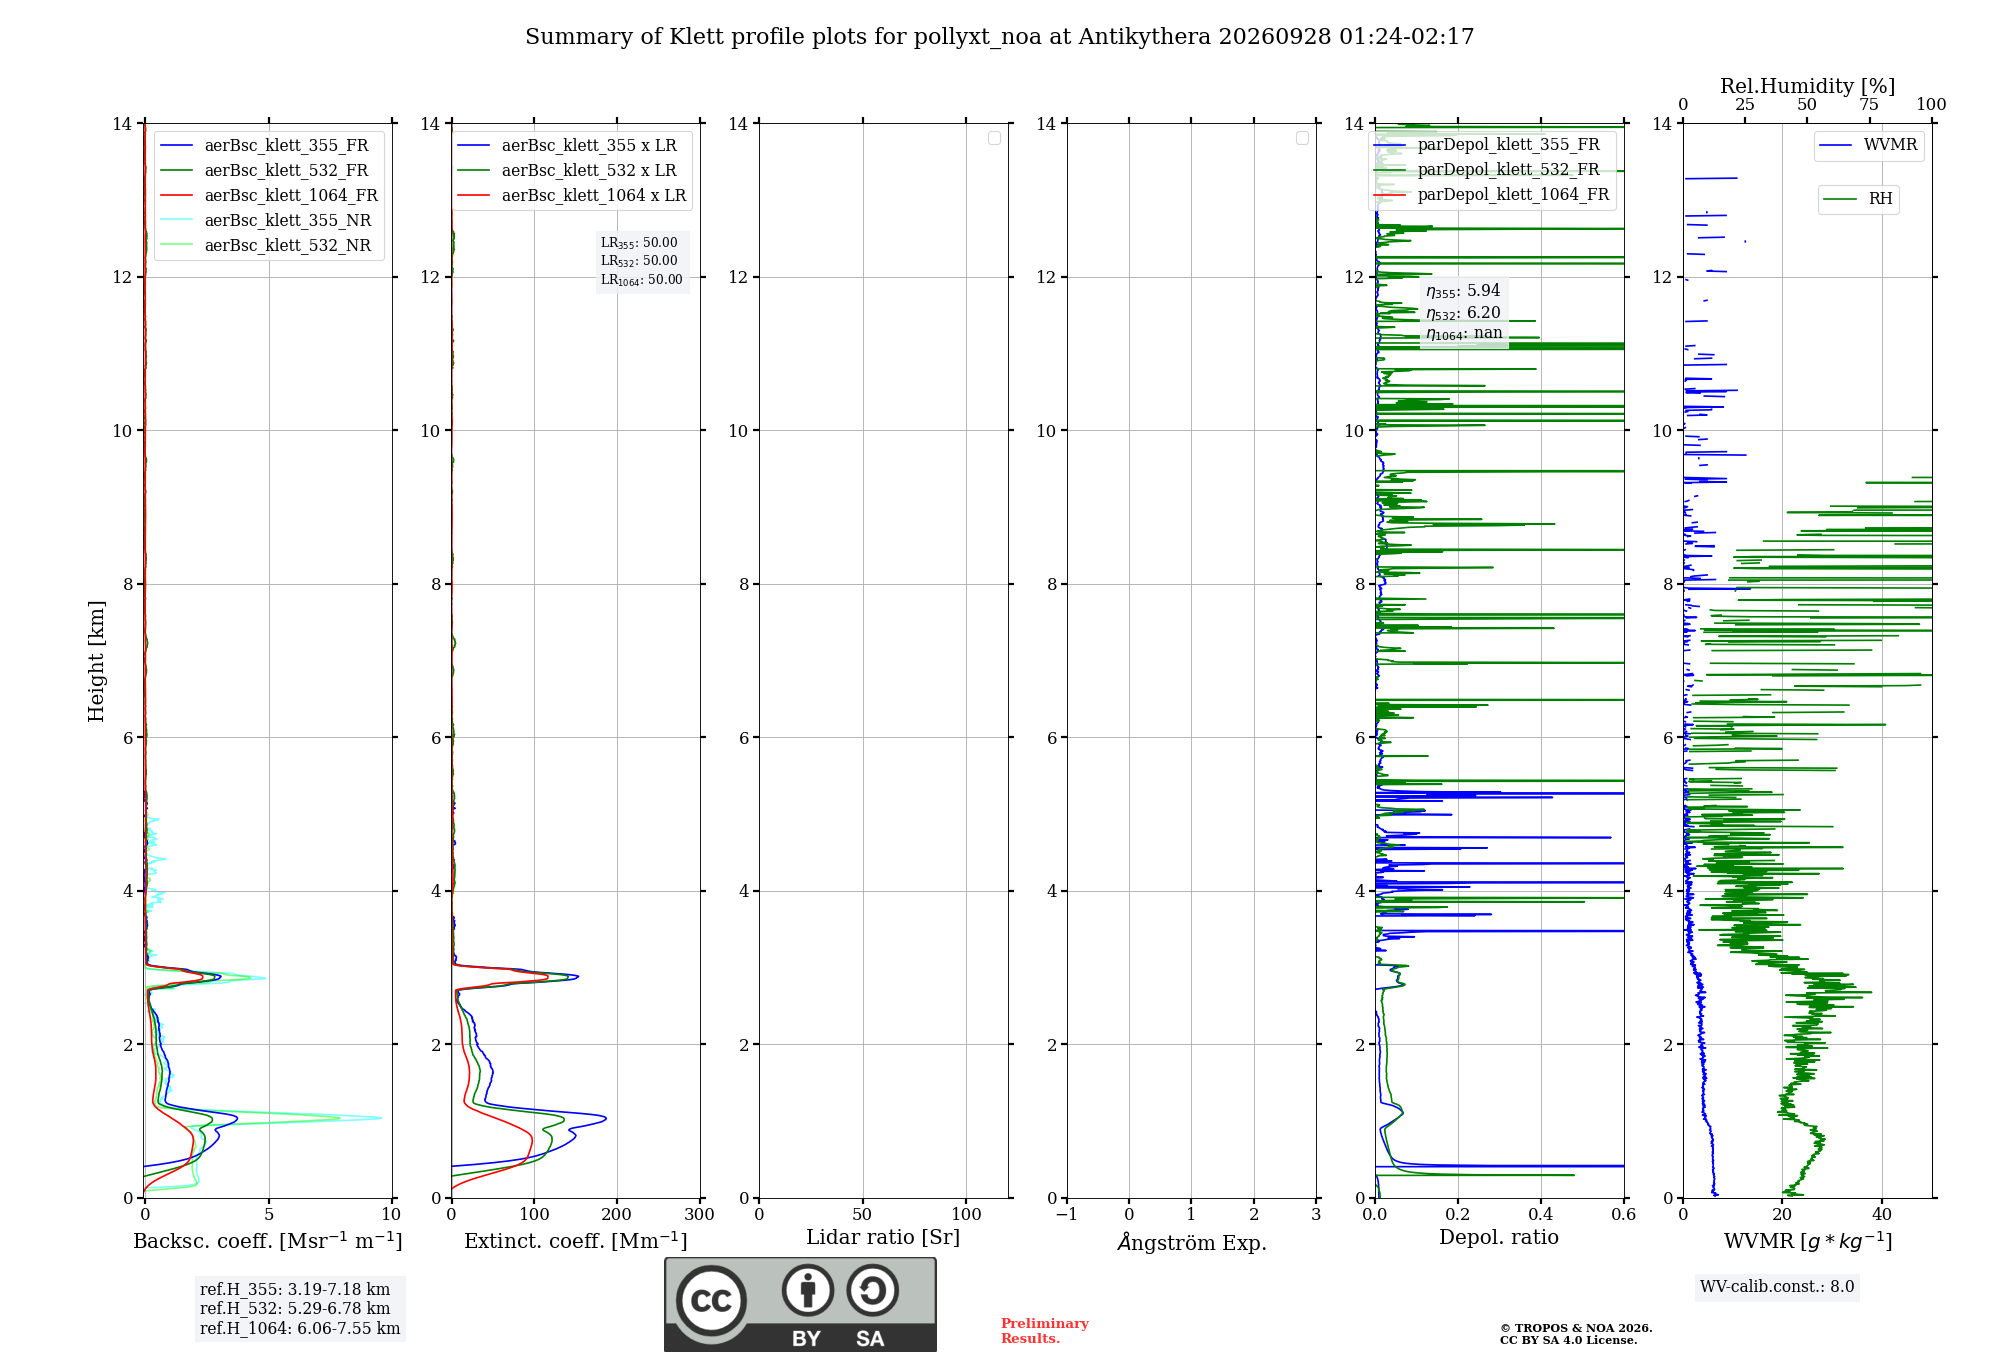This screenshot has width=2000, height=1360.
Task: Click the η1064: nan annotation
Action: (1464, 334)
